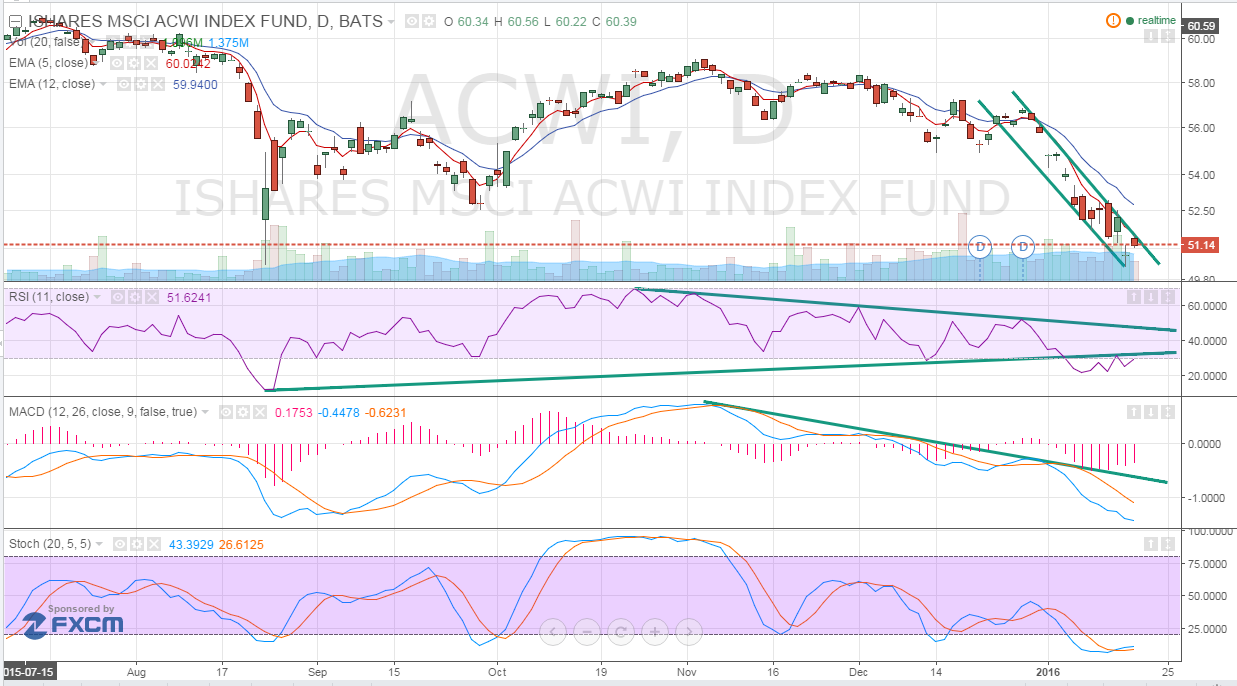This screenshot has width=1237, height=686.
Task: Click the RSI value 51.6241
Action: pyautogui.click(x=189, y=297)
